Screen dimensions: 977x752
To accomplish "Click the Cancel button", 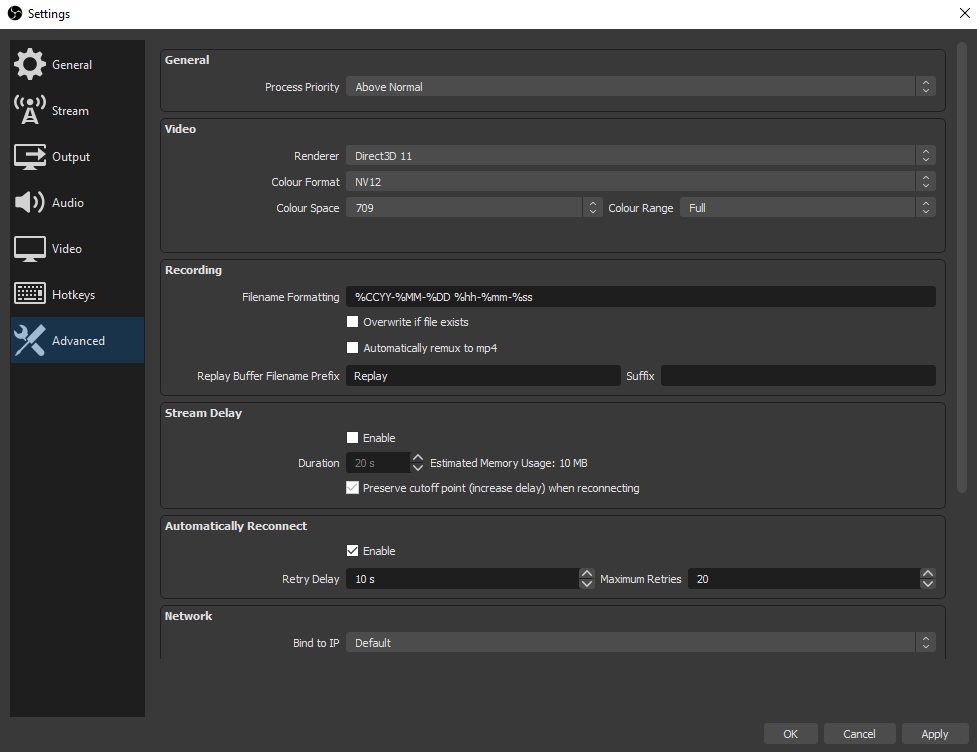I will 859,734.
